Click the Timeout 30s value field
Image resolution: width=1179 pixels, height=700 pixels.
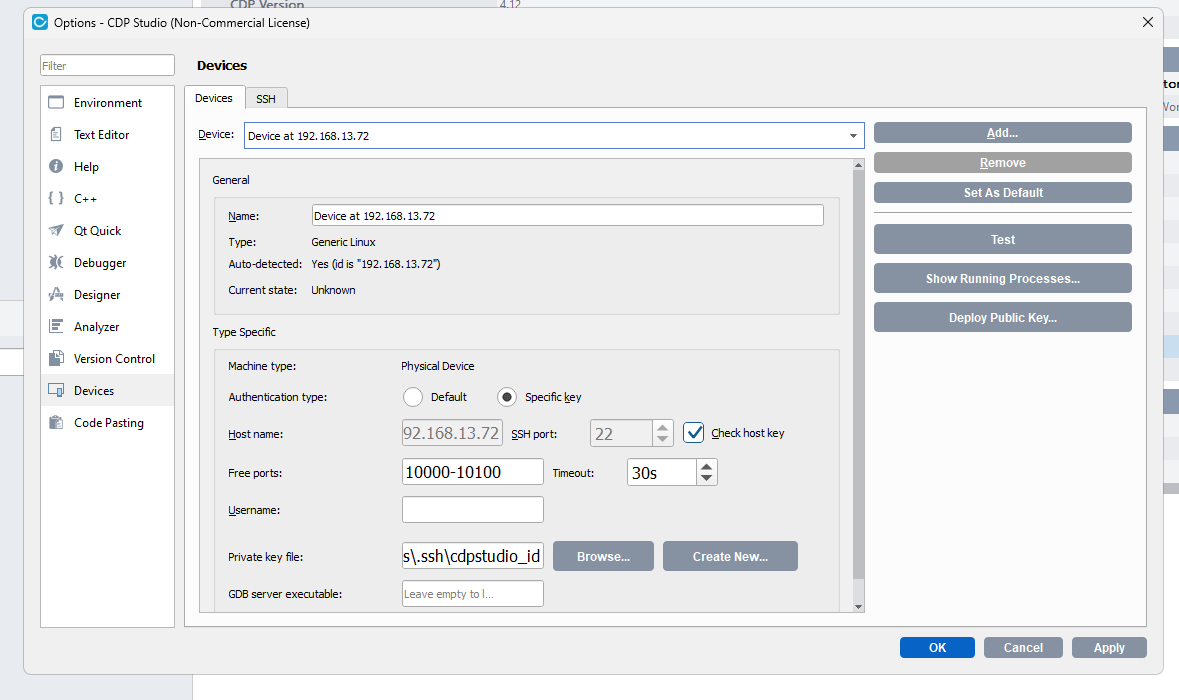pyautogui.click(x=662, y=472)
